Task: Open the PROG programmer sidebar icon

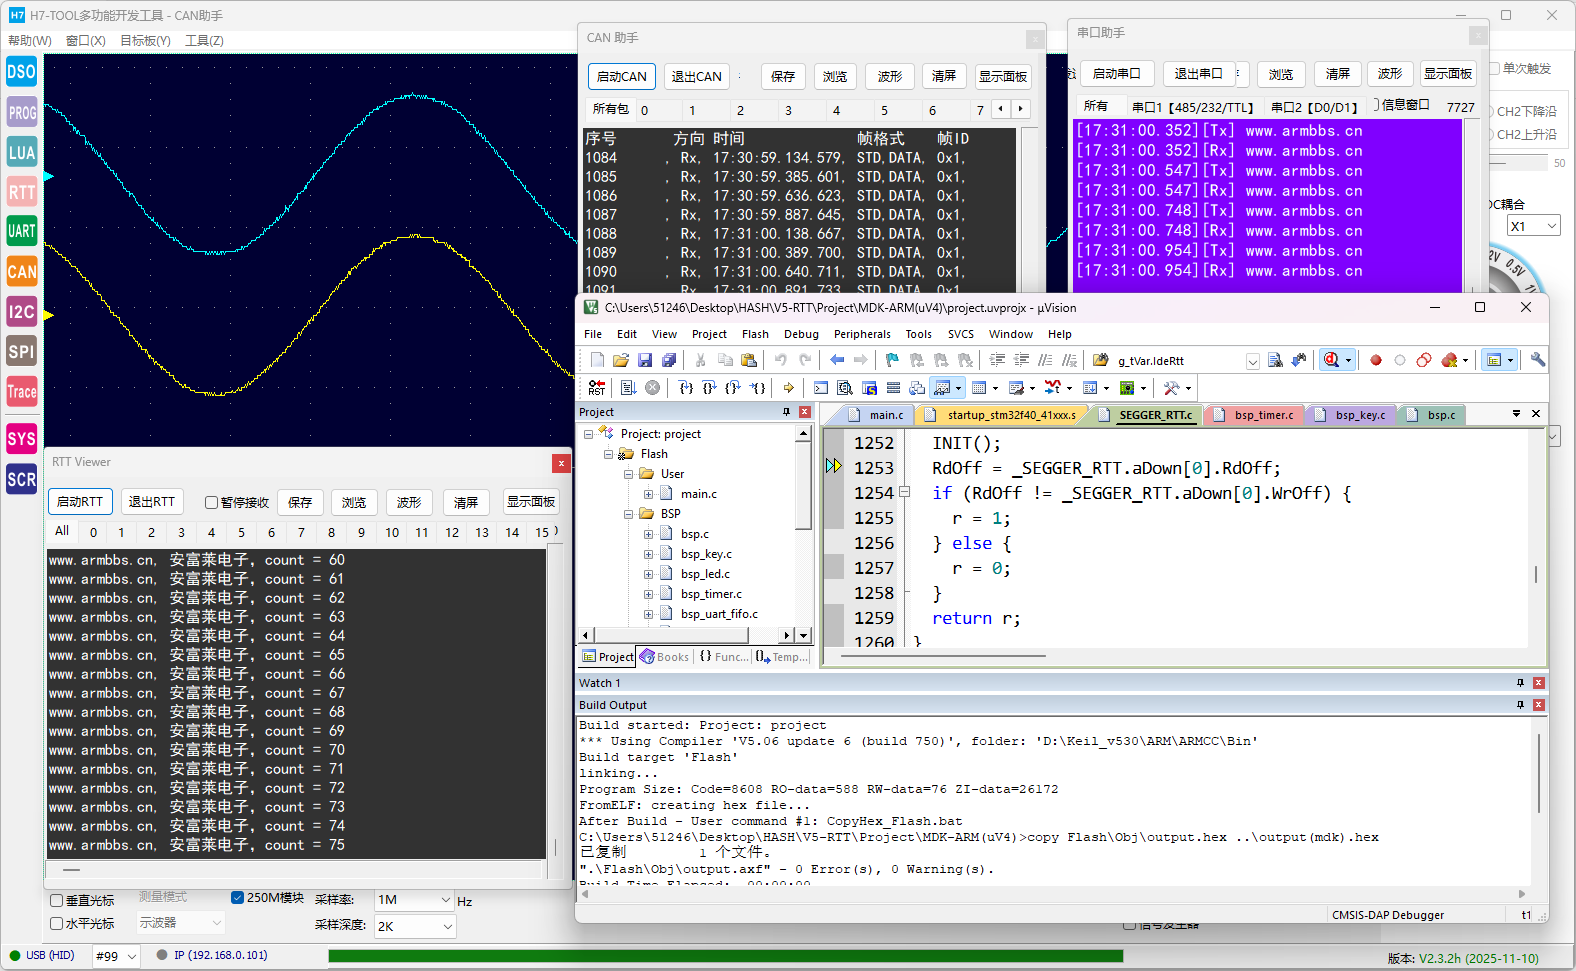Action: [22, 113]
